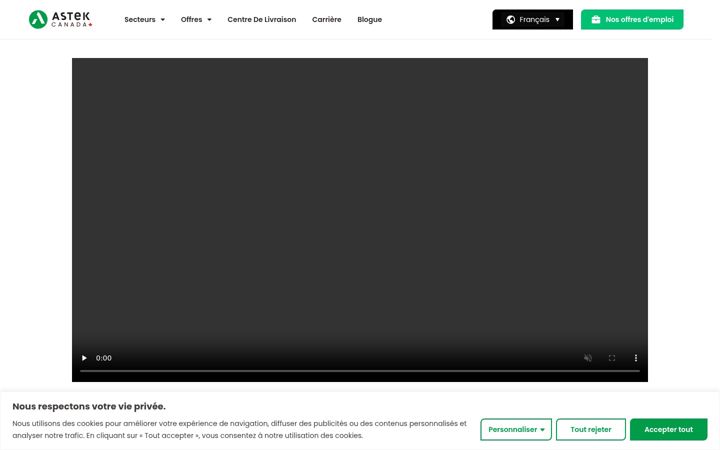
Task: Open video more options menu
Action: (x=636, y=358)
